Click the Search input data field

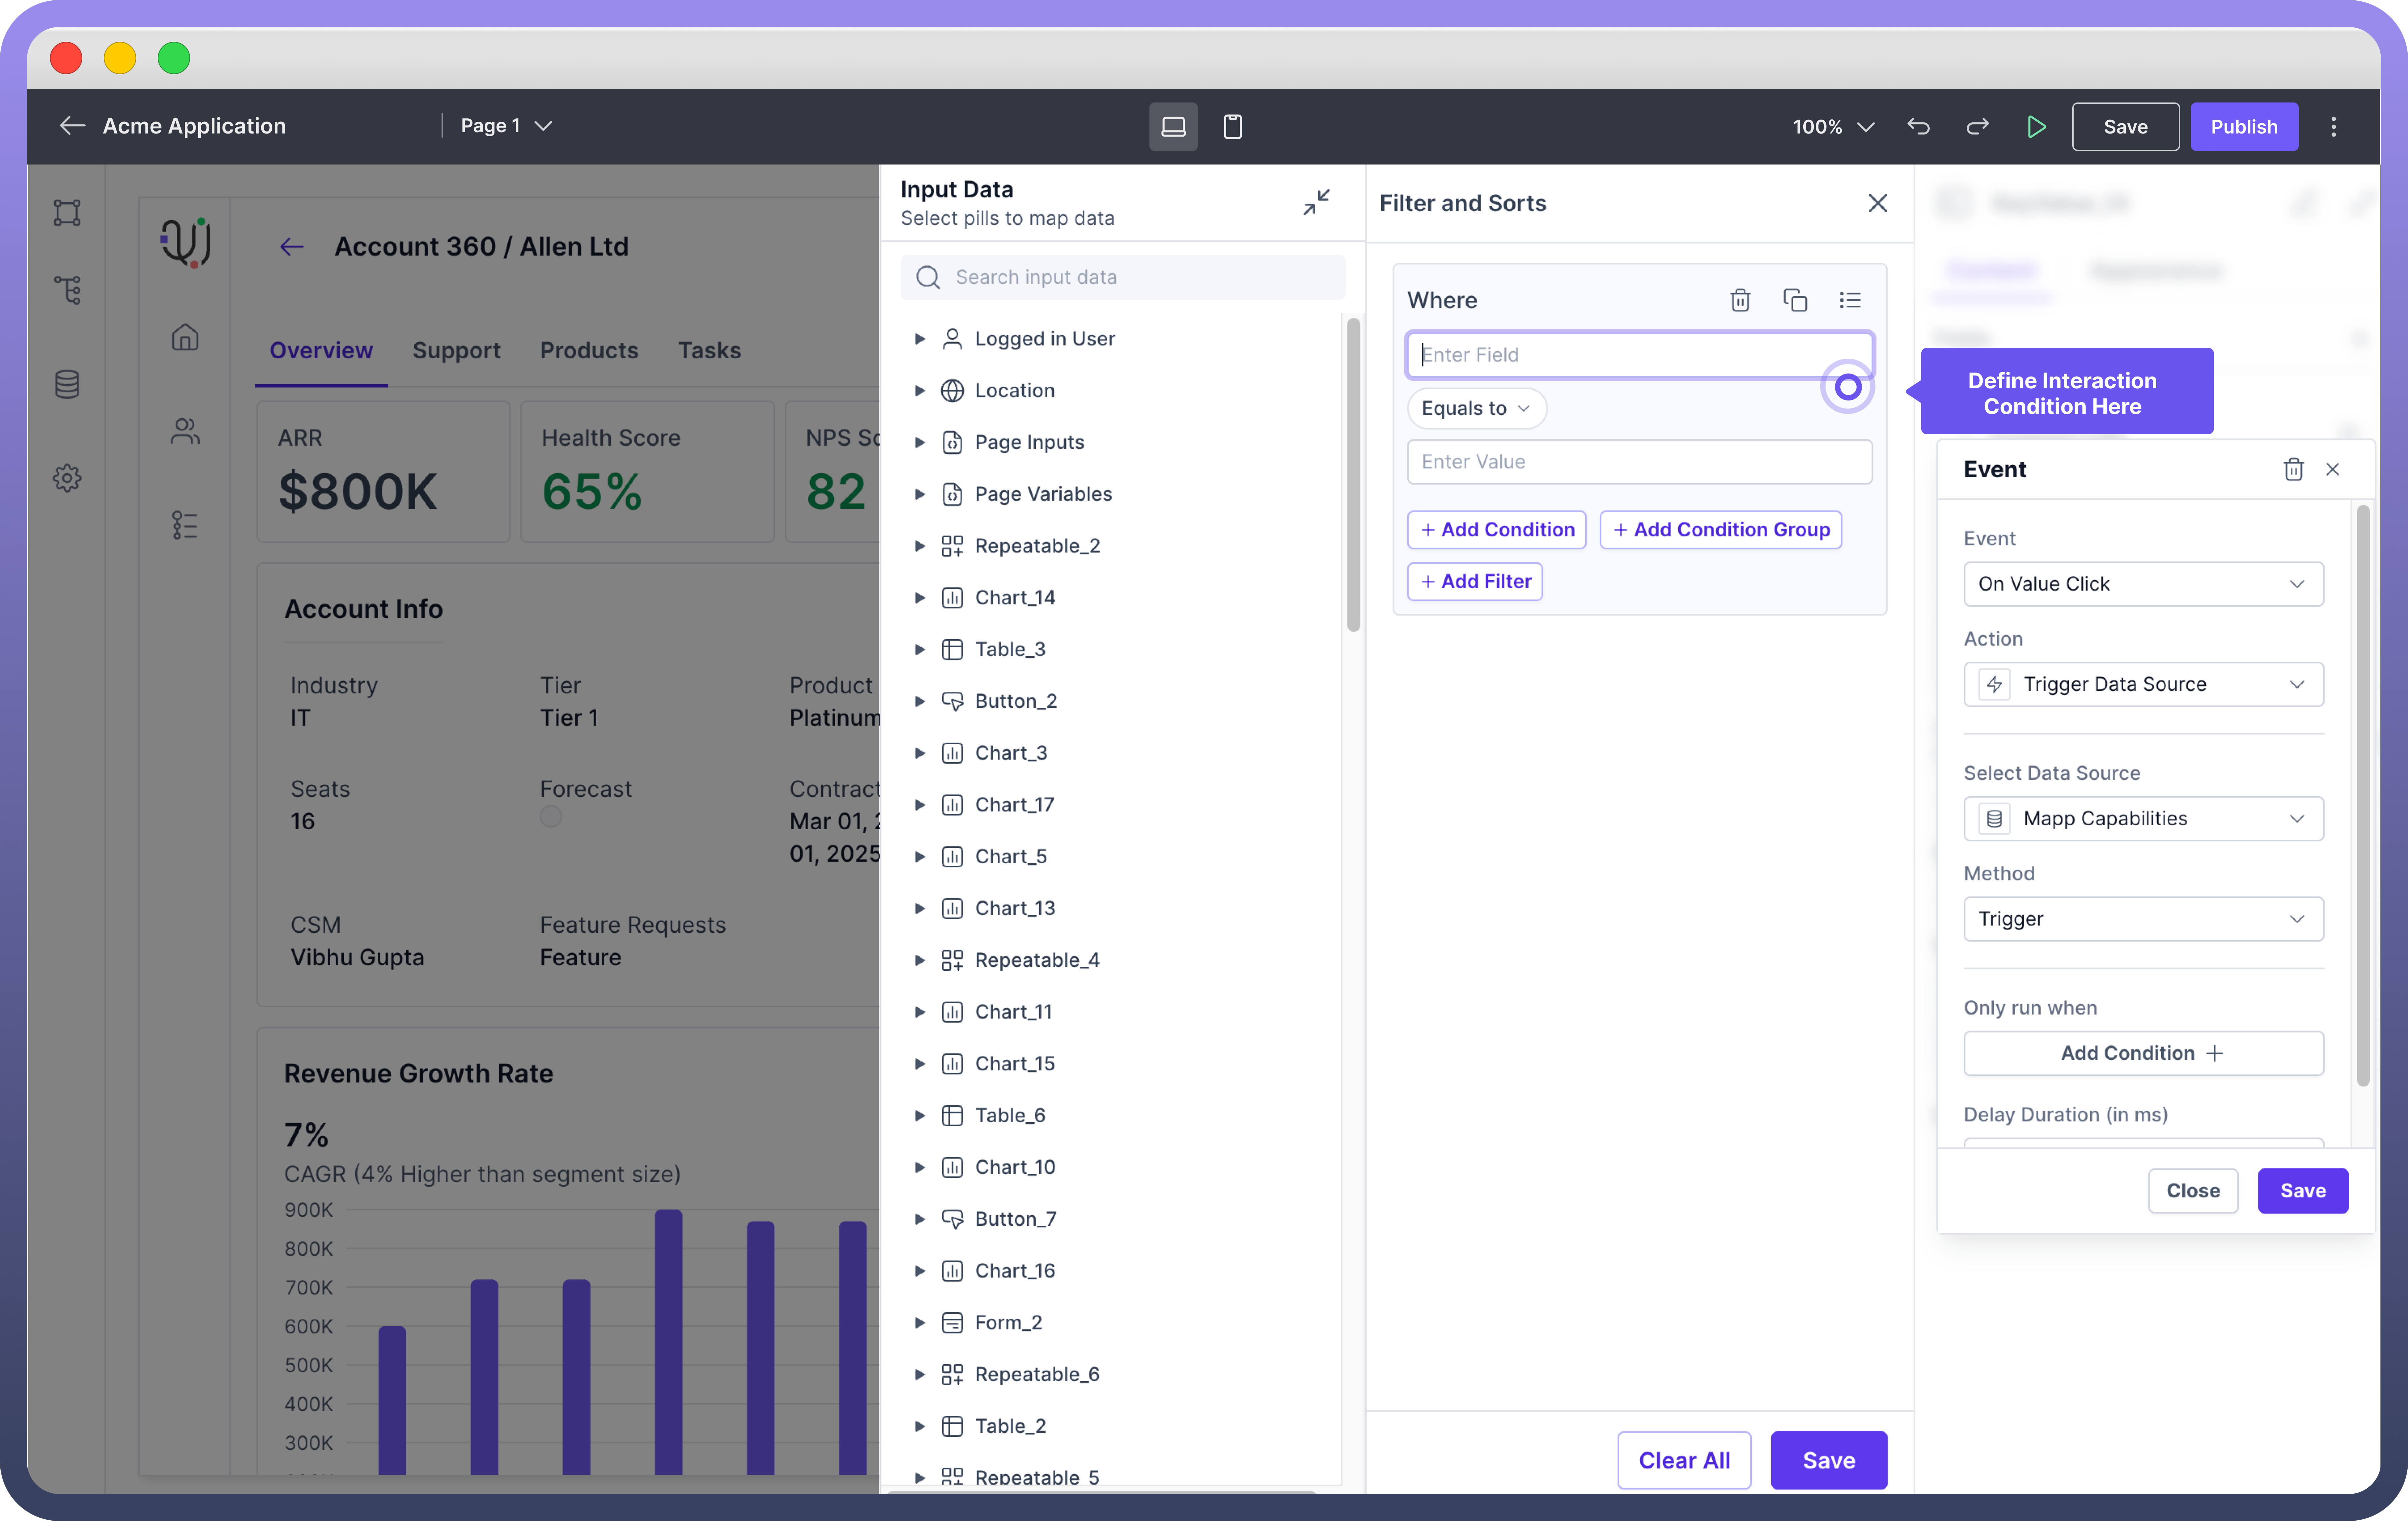click(1140, 277)
